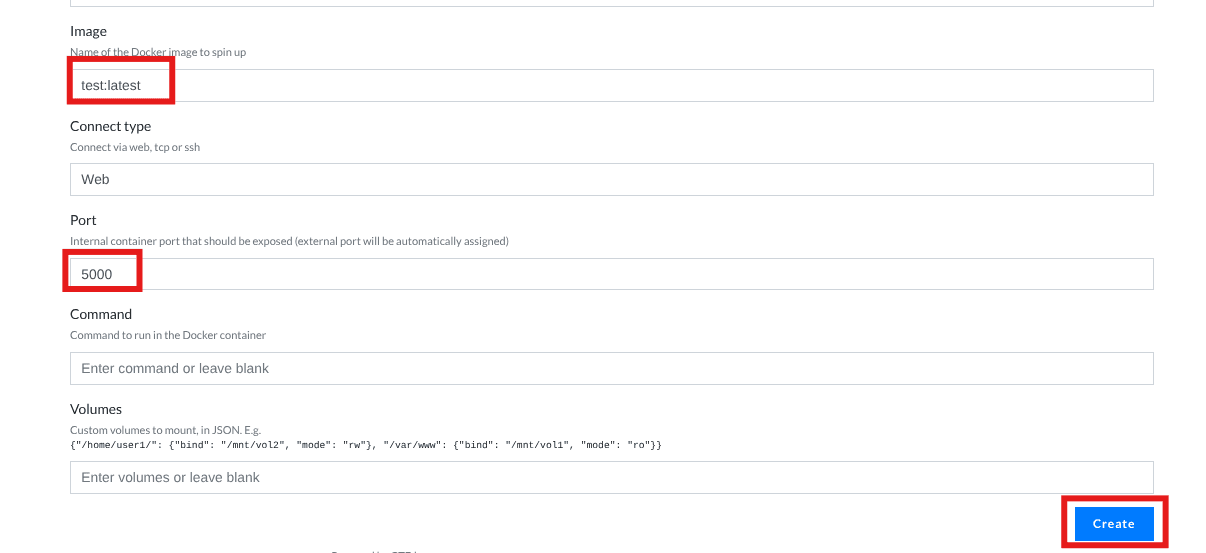1206x553 pixels.
Task: Click the JSON volumes example code line
Action: tap(365, 443)
